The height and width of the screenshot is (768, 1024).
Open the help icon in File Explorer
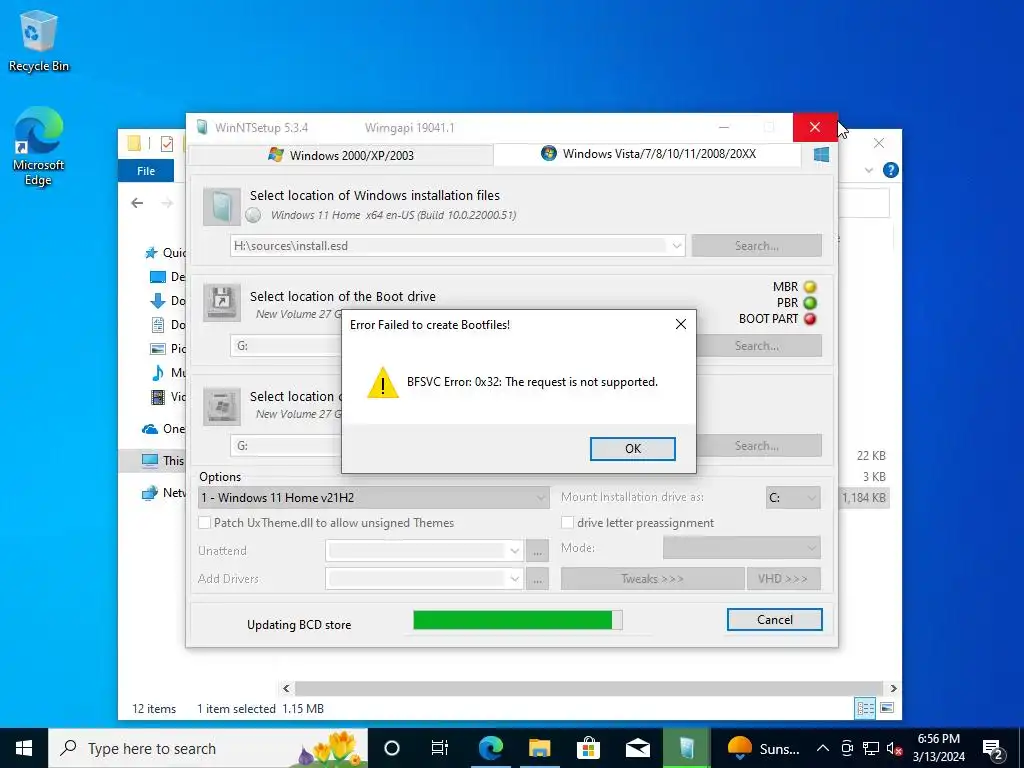coord(890,170)
